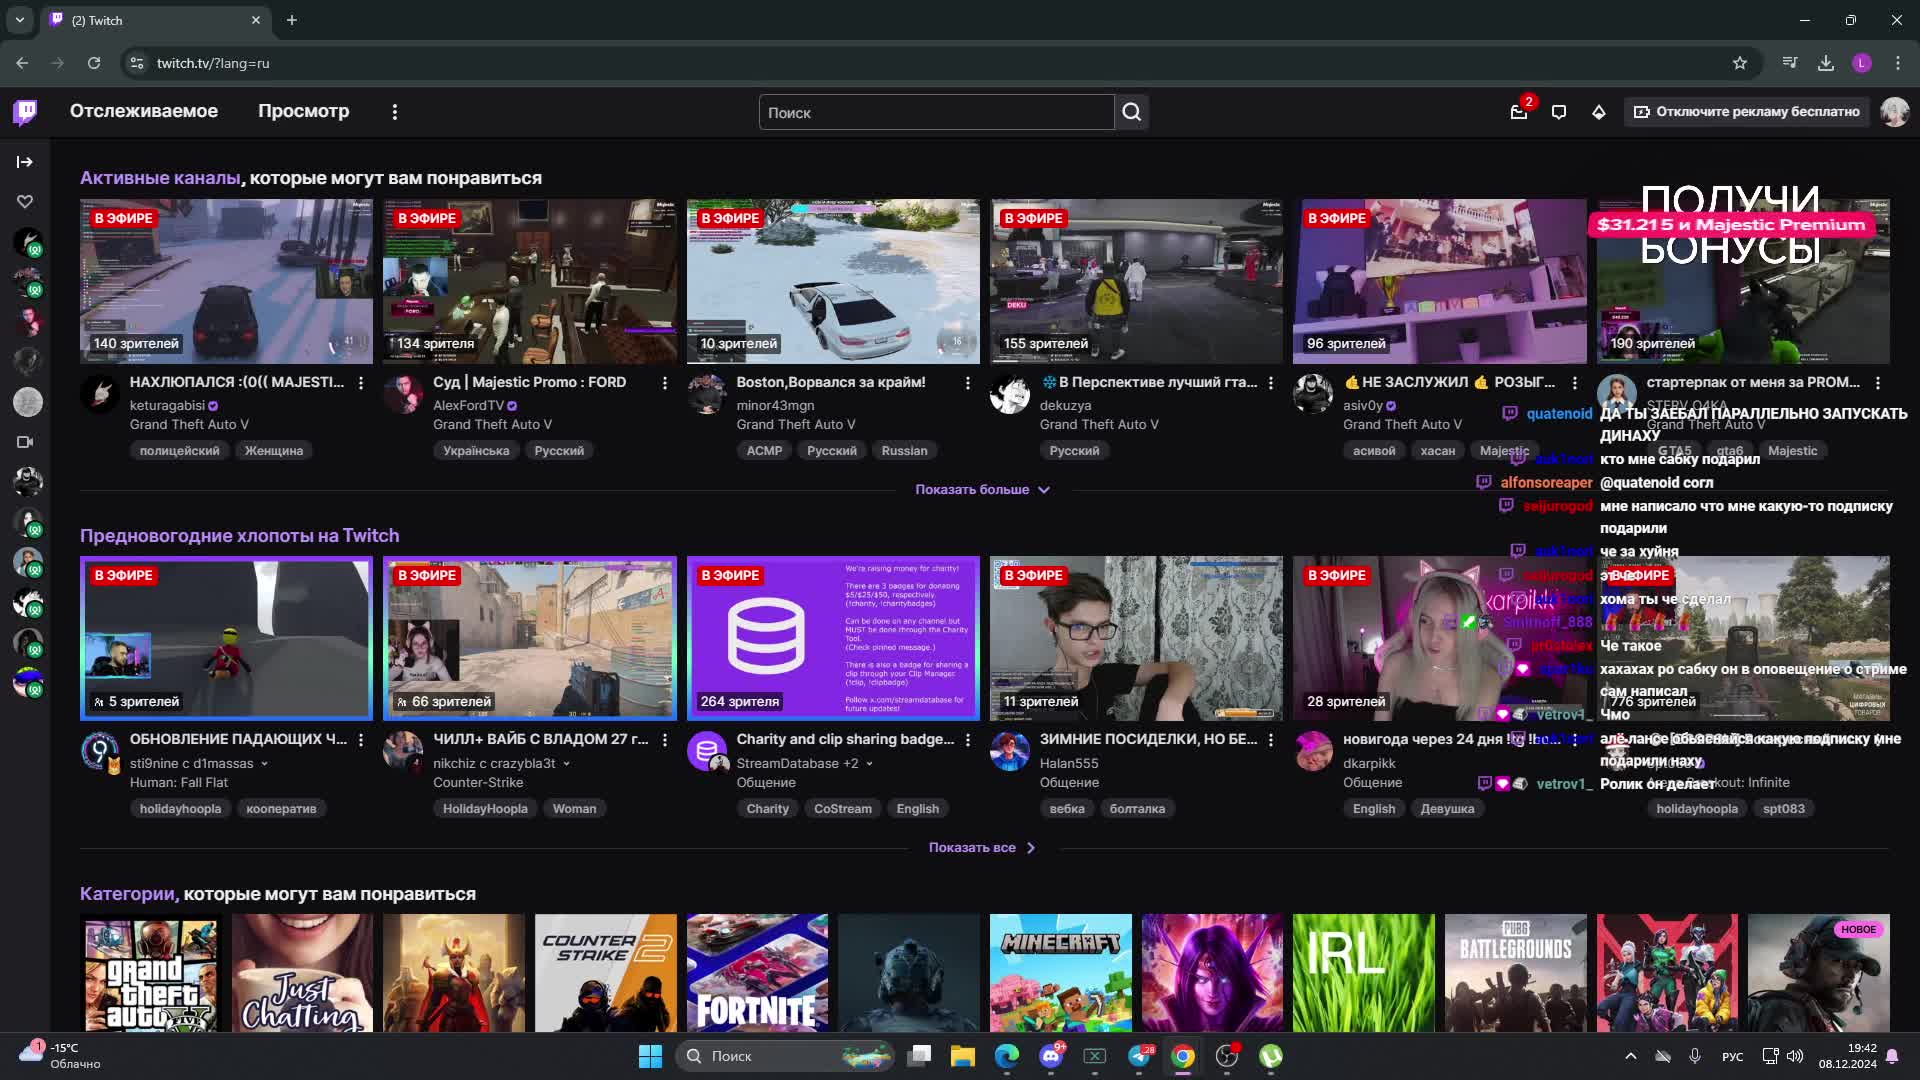Open the more options dots in navigation

[395, 112]
